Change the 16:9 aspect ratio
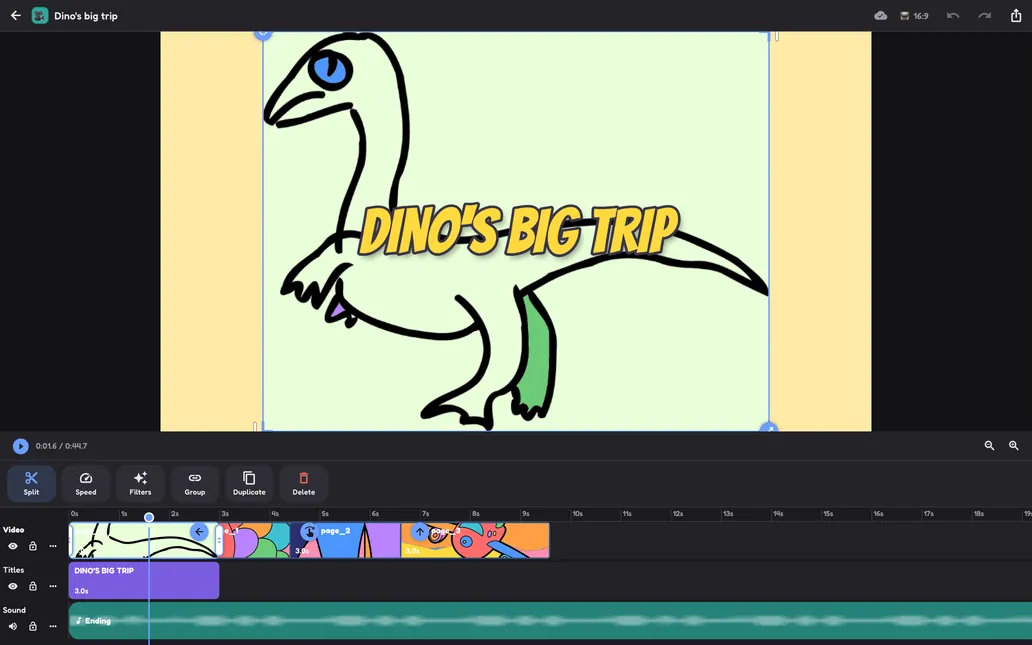1032x645 pixels. click(914, 16)
